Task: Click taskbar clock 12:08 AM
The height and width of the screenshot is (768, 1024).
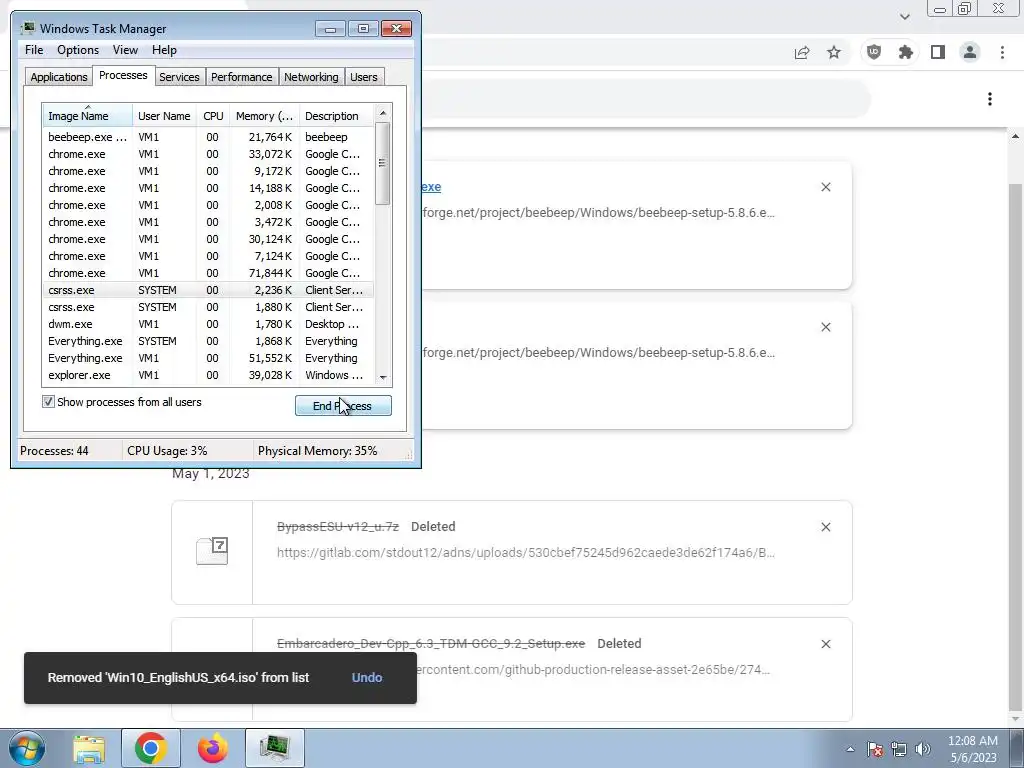Action: (x=973, y=741)
